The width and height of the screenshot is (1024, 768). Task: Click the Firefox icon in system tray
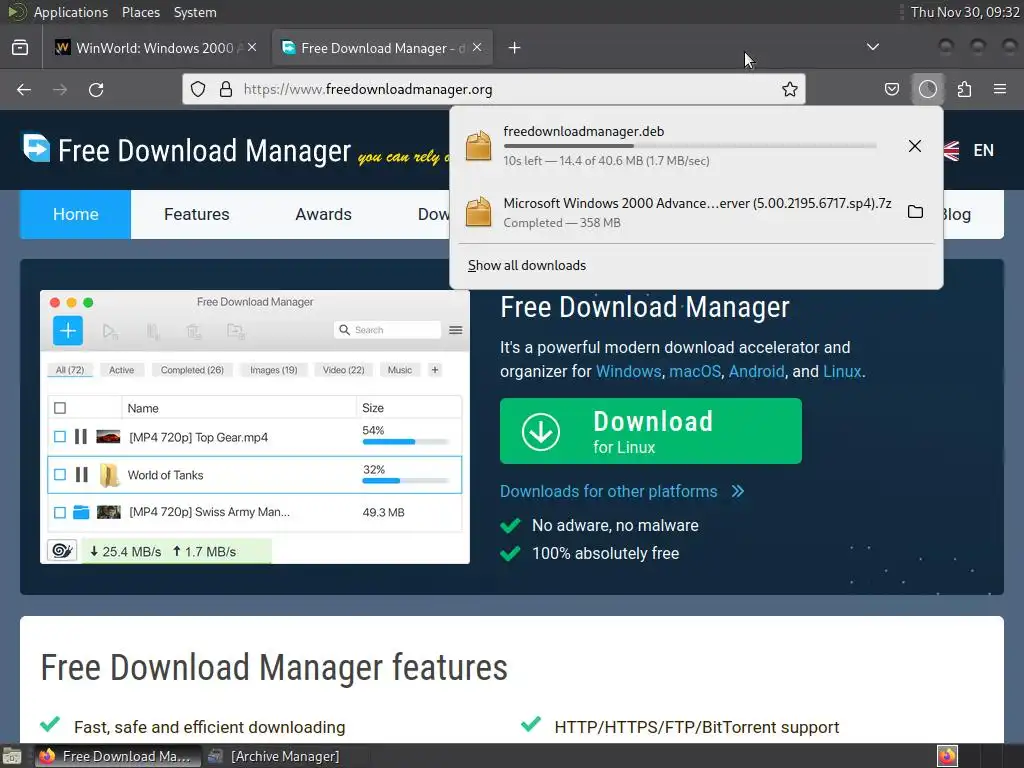tap(948, 756)
